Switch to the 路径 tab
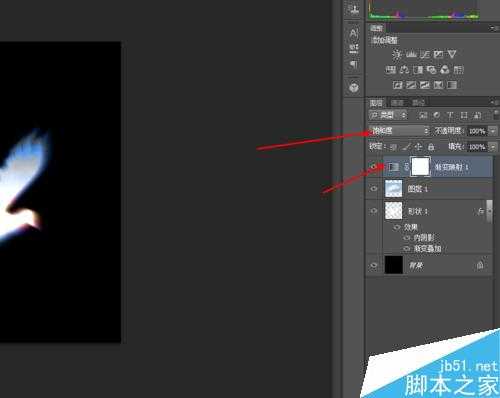Viewport: 500px width, 398px height. tap(418, 103)
